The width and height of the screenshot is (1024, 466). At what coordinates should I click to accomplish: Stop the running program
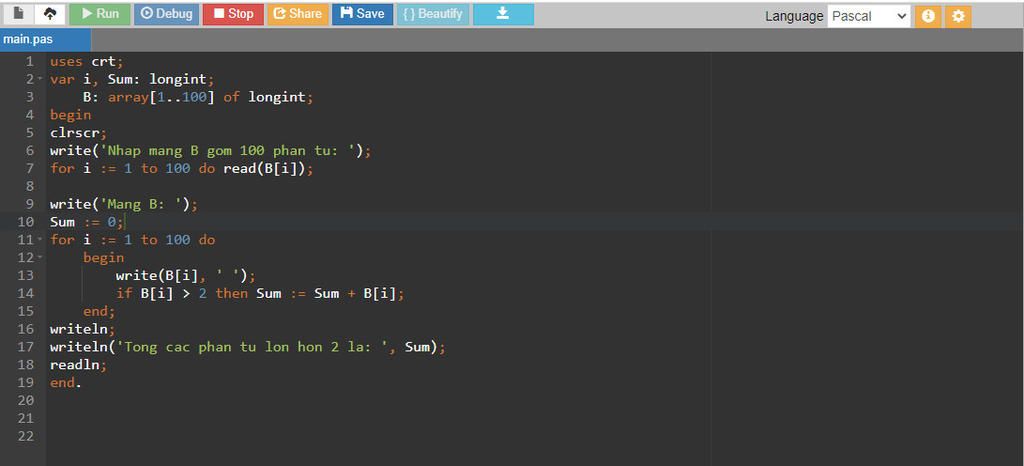point(233,14)
